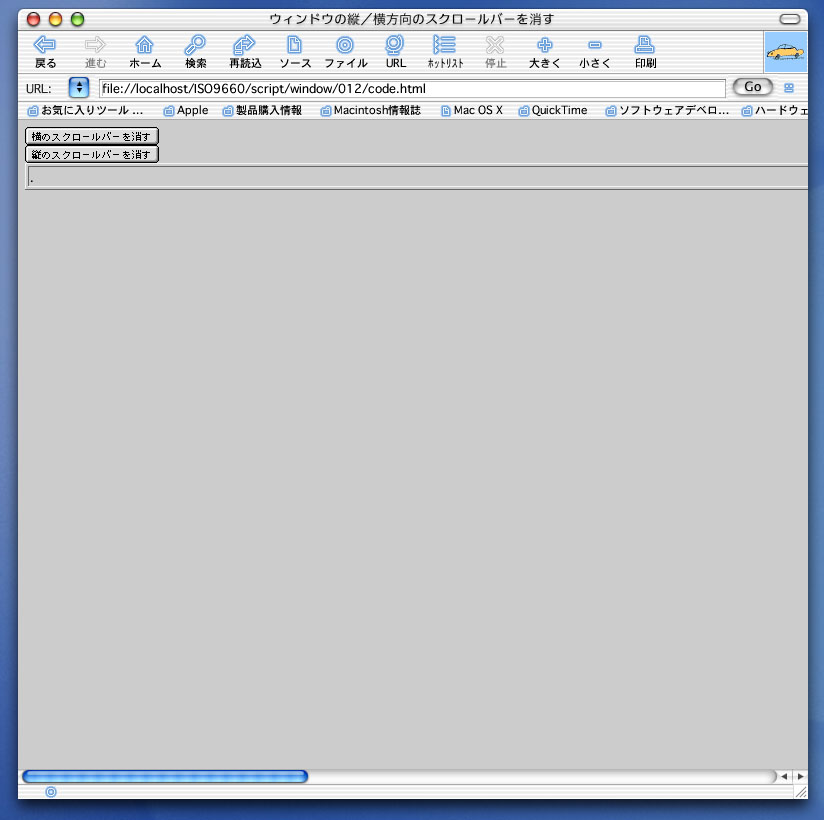Click the status bar circular icon

pyautogui.click(x=51, y=792)
